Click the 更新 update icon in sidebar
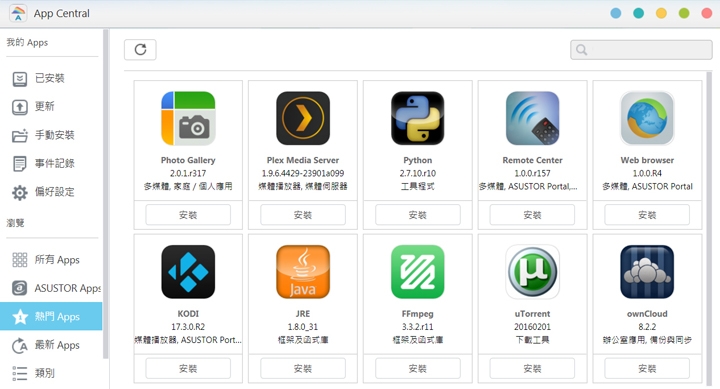This screenshot has height=389, width=720. pos(20,107)
